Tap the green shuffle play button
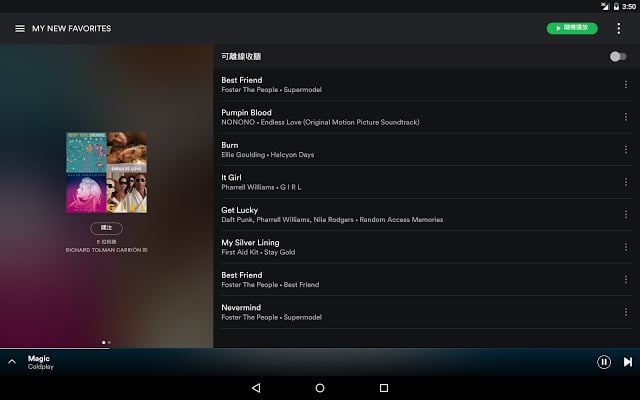 click(x=572, y=28)
